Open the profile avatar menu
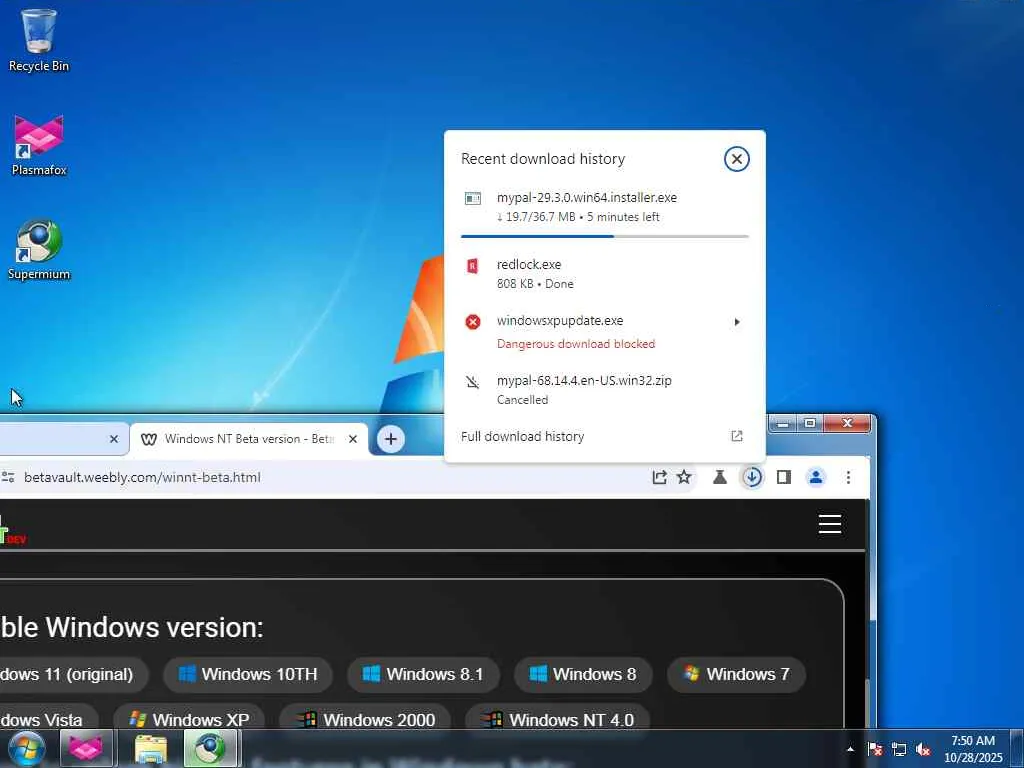Image resolution: width=1024 pixels, height=768 pixels. tap(816, 477)
